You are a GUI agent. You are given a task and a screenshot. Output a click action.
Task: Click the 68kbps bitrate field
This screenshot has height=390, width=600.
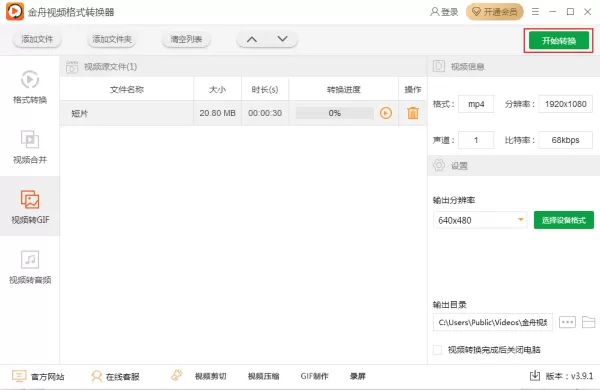coord(566,140)
